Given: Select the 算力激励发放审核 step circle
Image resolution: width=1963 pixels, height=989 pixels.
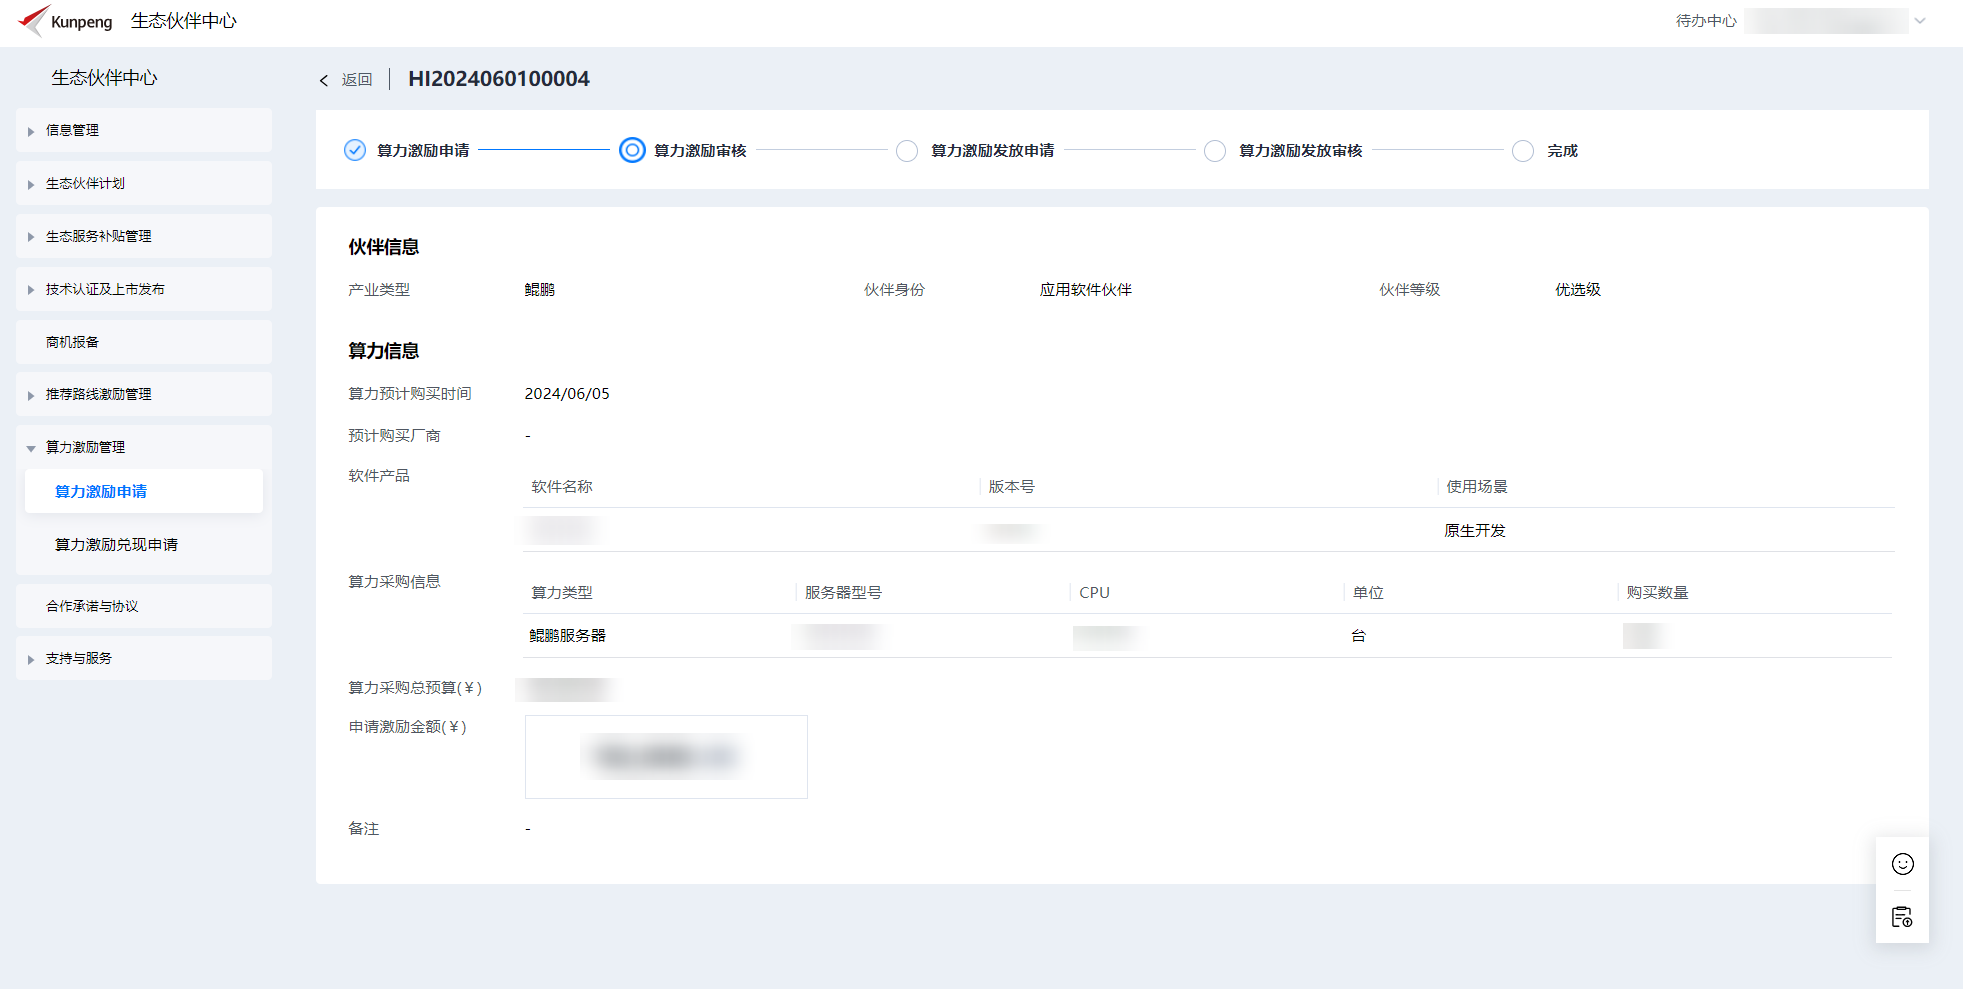Looking at the screenshot, I should coord(1215,151).
